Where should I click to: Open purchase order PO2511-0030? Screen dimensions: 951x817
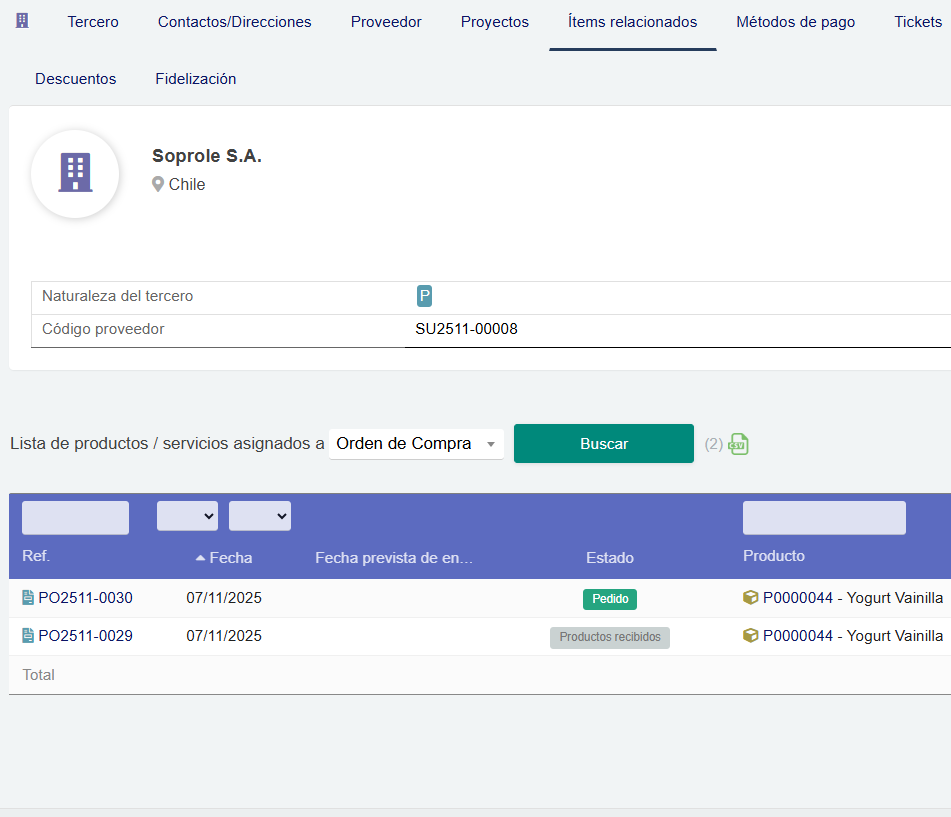click(x=86, y=597)
